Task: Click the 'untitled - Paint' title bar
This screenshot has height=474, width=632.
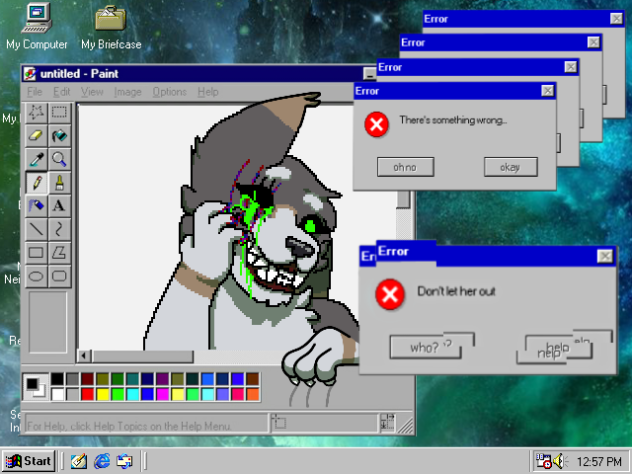Action: click(193, 74)
